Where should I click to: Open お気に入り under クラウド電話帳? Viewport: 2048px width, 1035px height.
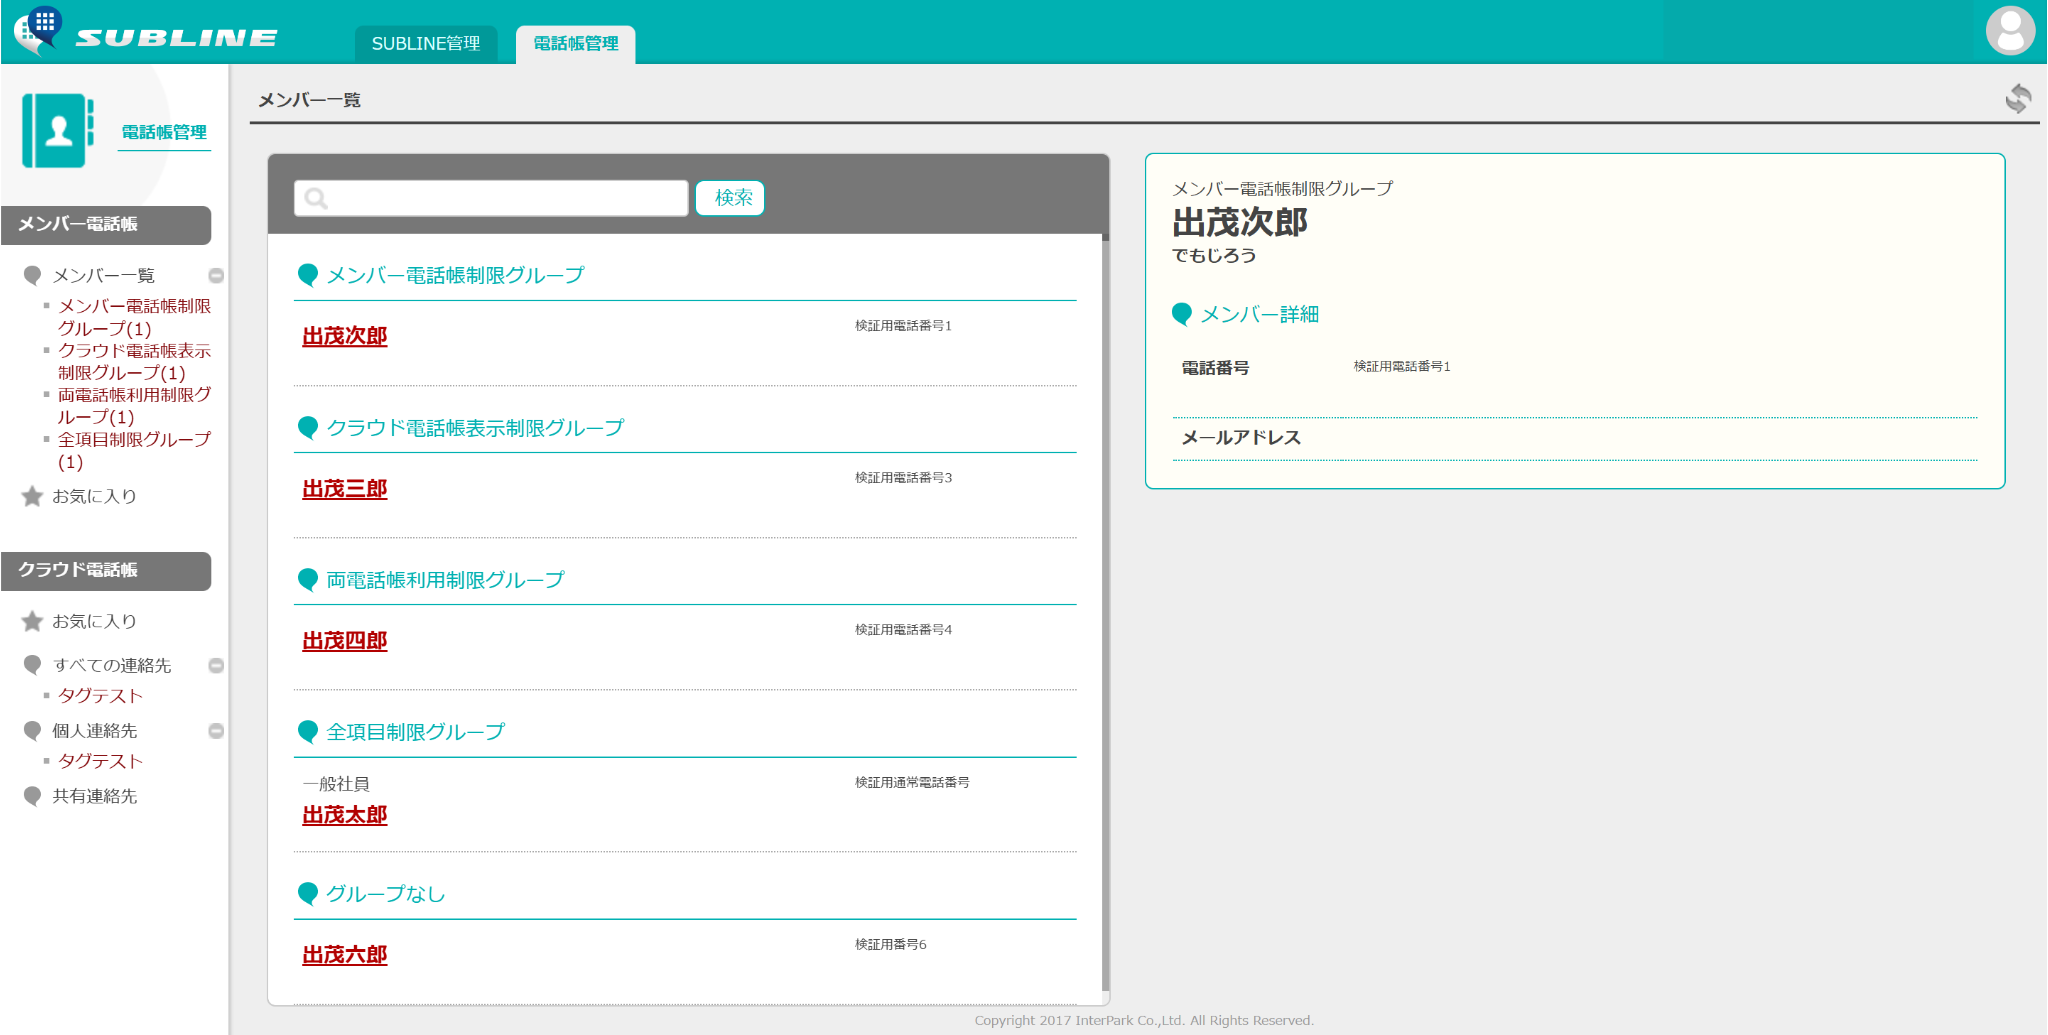click(x=94, y=622)
